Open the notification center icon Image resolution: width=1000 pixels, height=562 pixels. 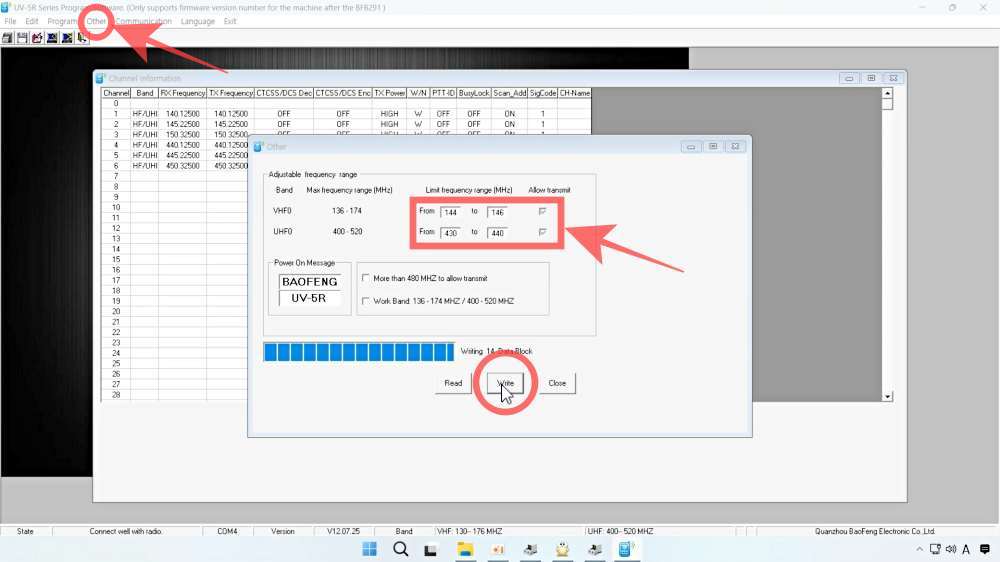point(985,549)
